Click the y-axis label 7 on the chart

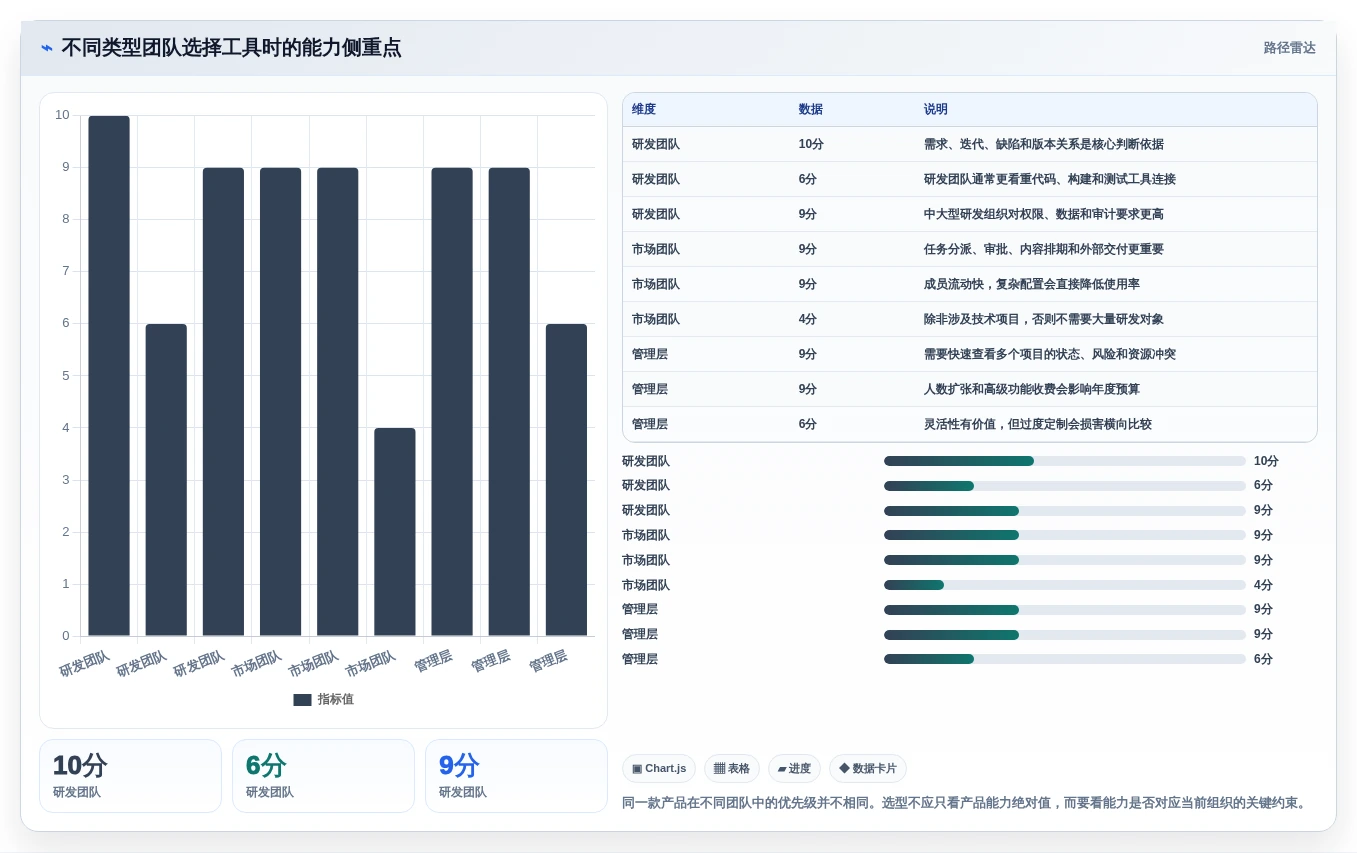(x=66, y=271)
